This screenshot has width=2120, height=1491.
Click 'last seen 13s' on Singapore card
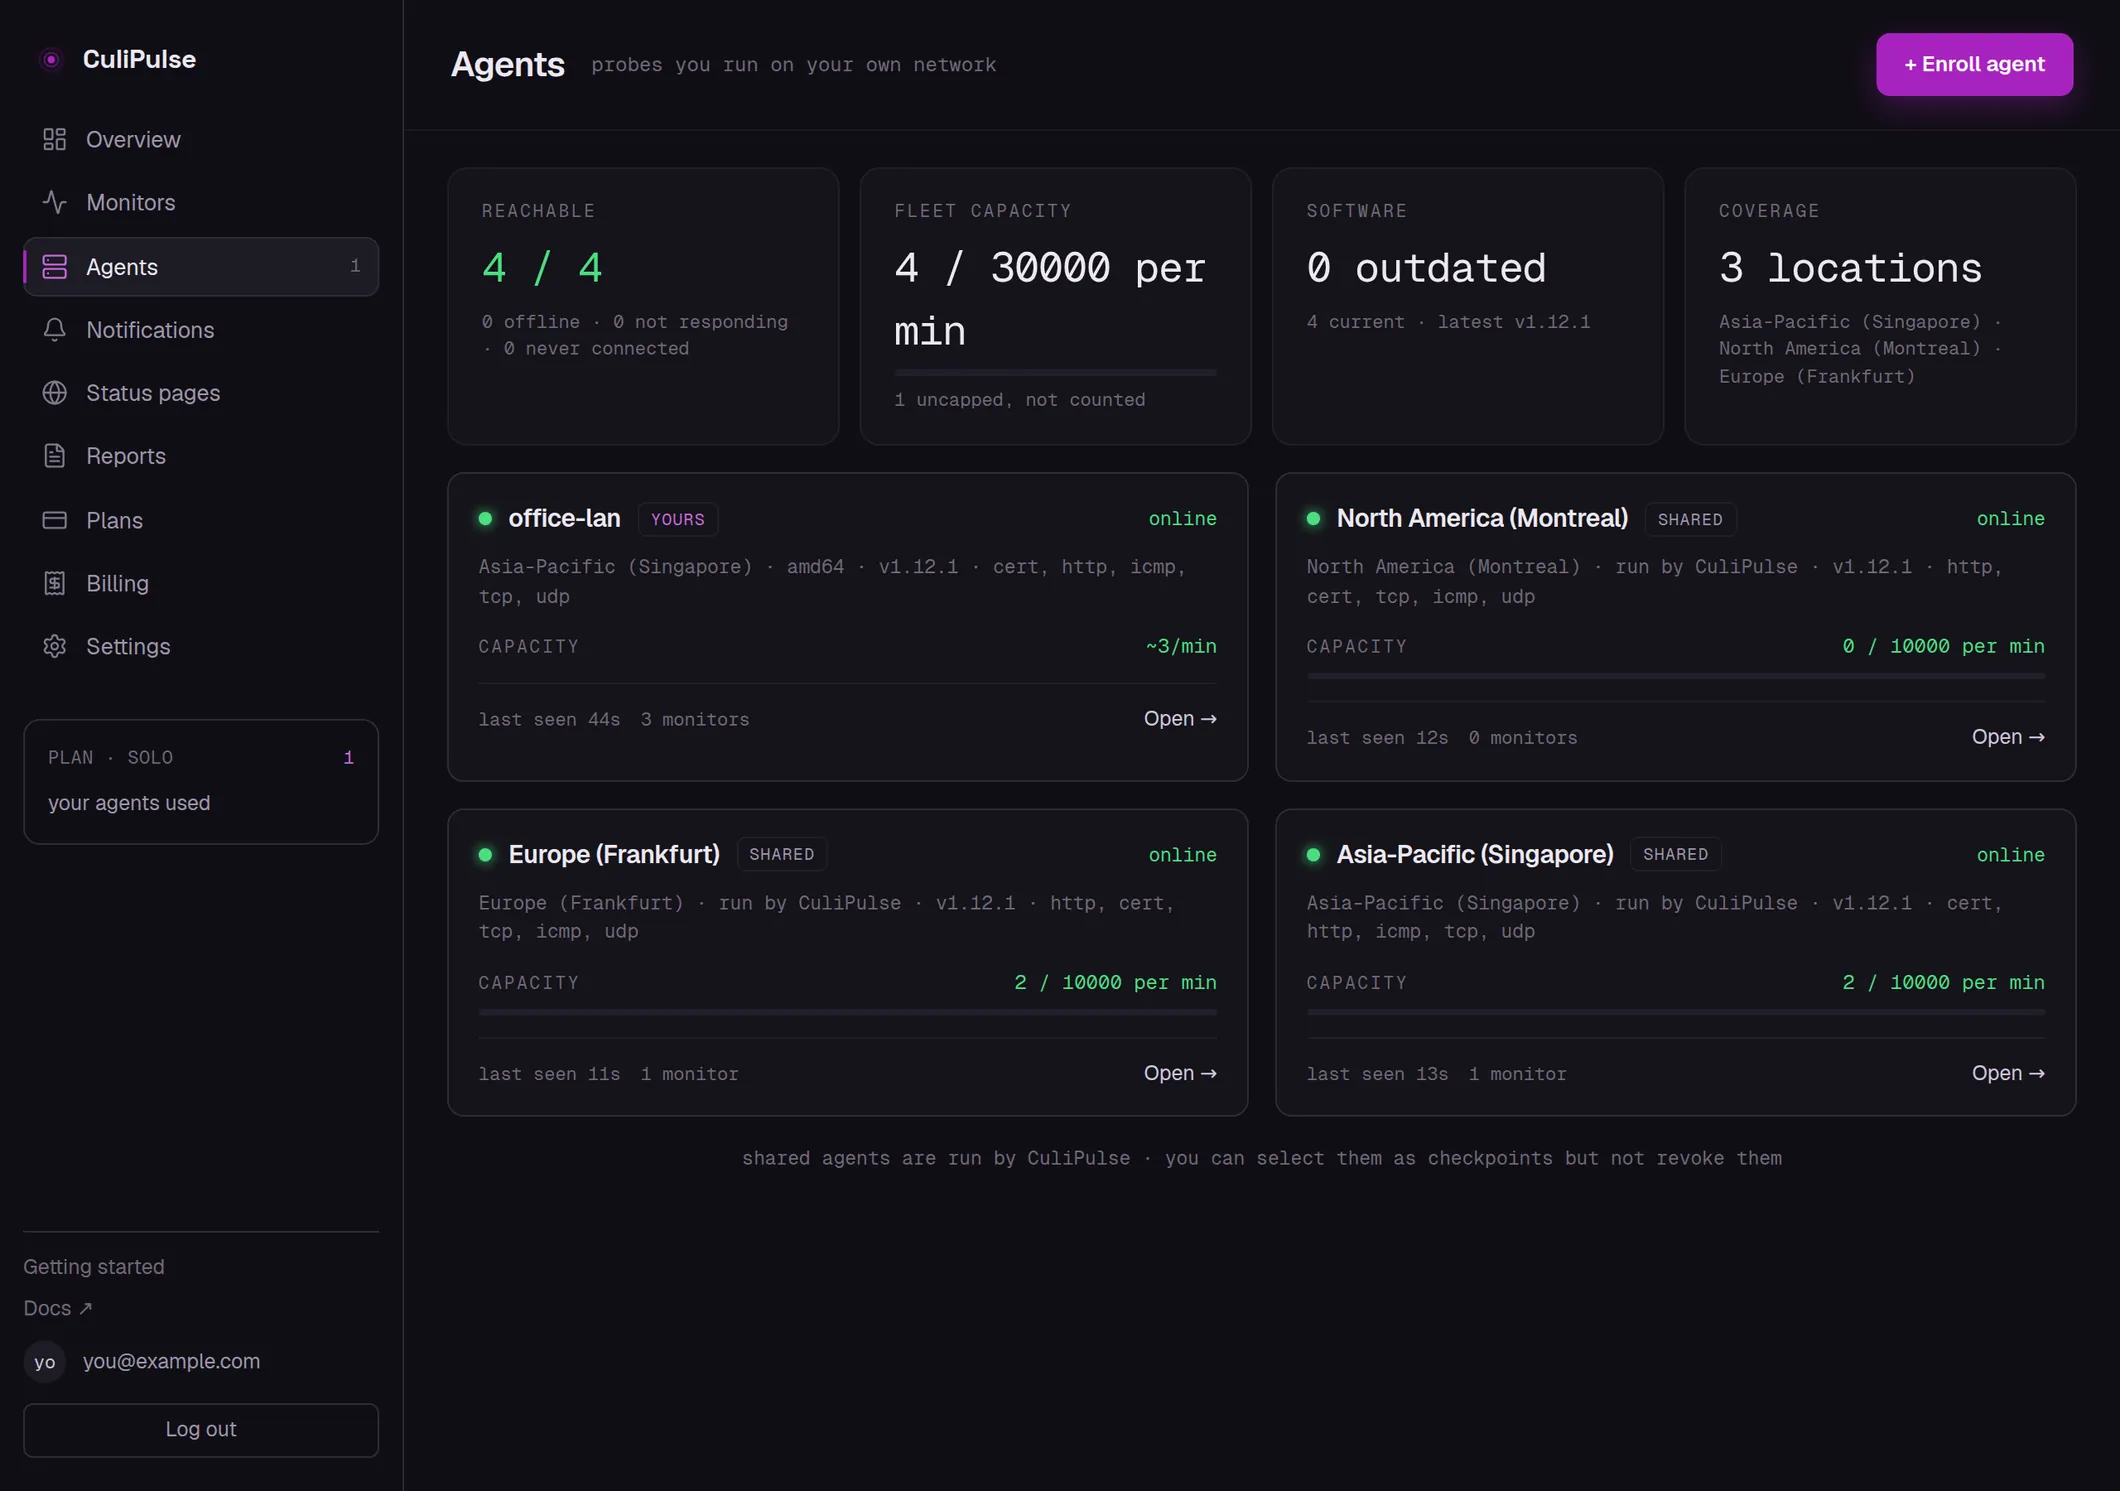click(x=1377, y=1073)
